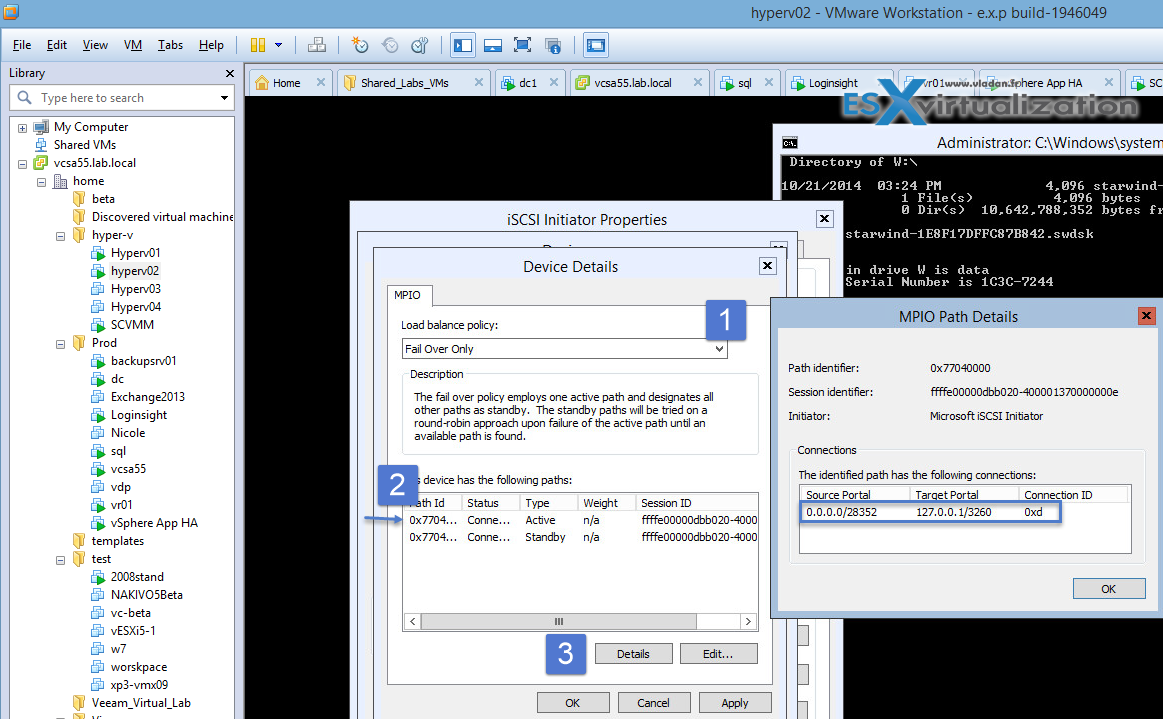
Task: Select the Standby path row
Action: pos(582,537)
